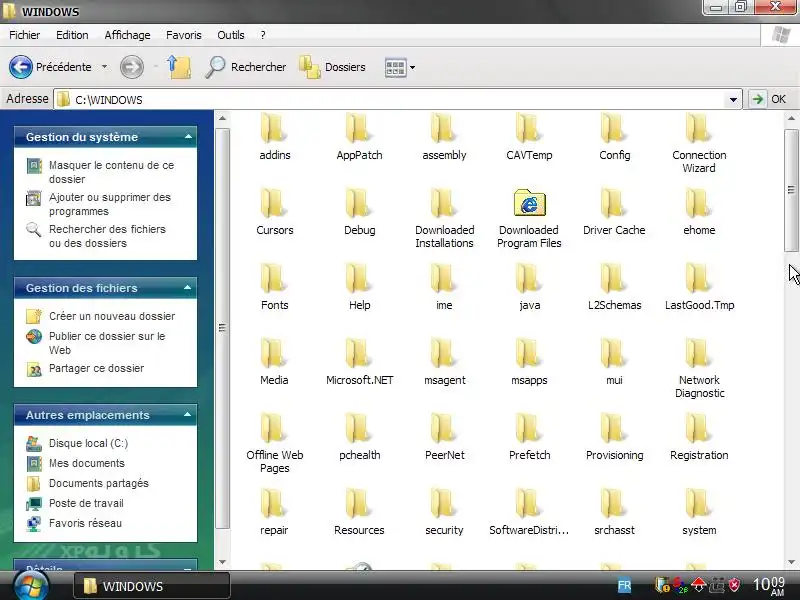The height and width of the screenshot is (600, 800).
Task: Click the Start orb button
Action: (31, 585)
